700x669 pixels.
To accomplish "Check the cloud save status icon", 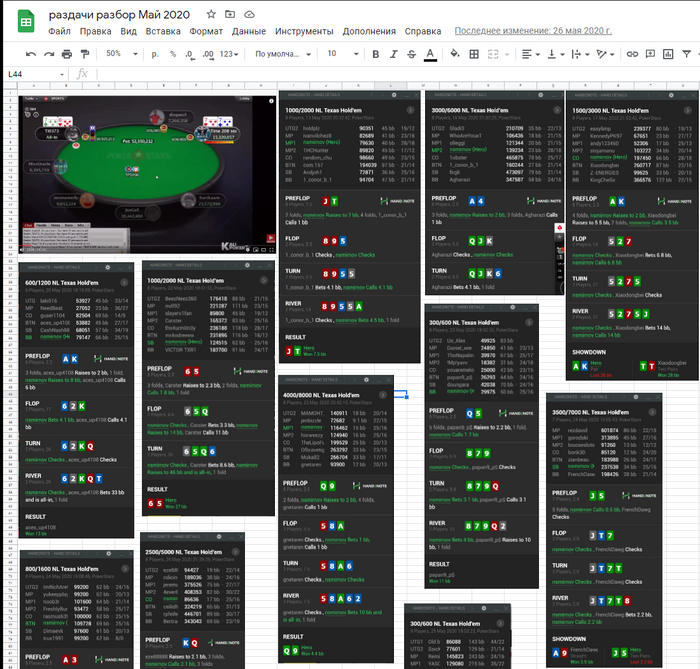I will click(x=250, y=15).
